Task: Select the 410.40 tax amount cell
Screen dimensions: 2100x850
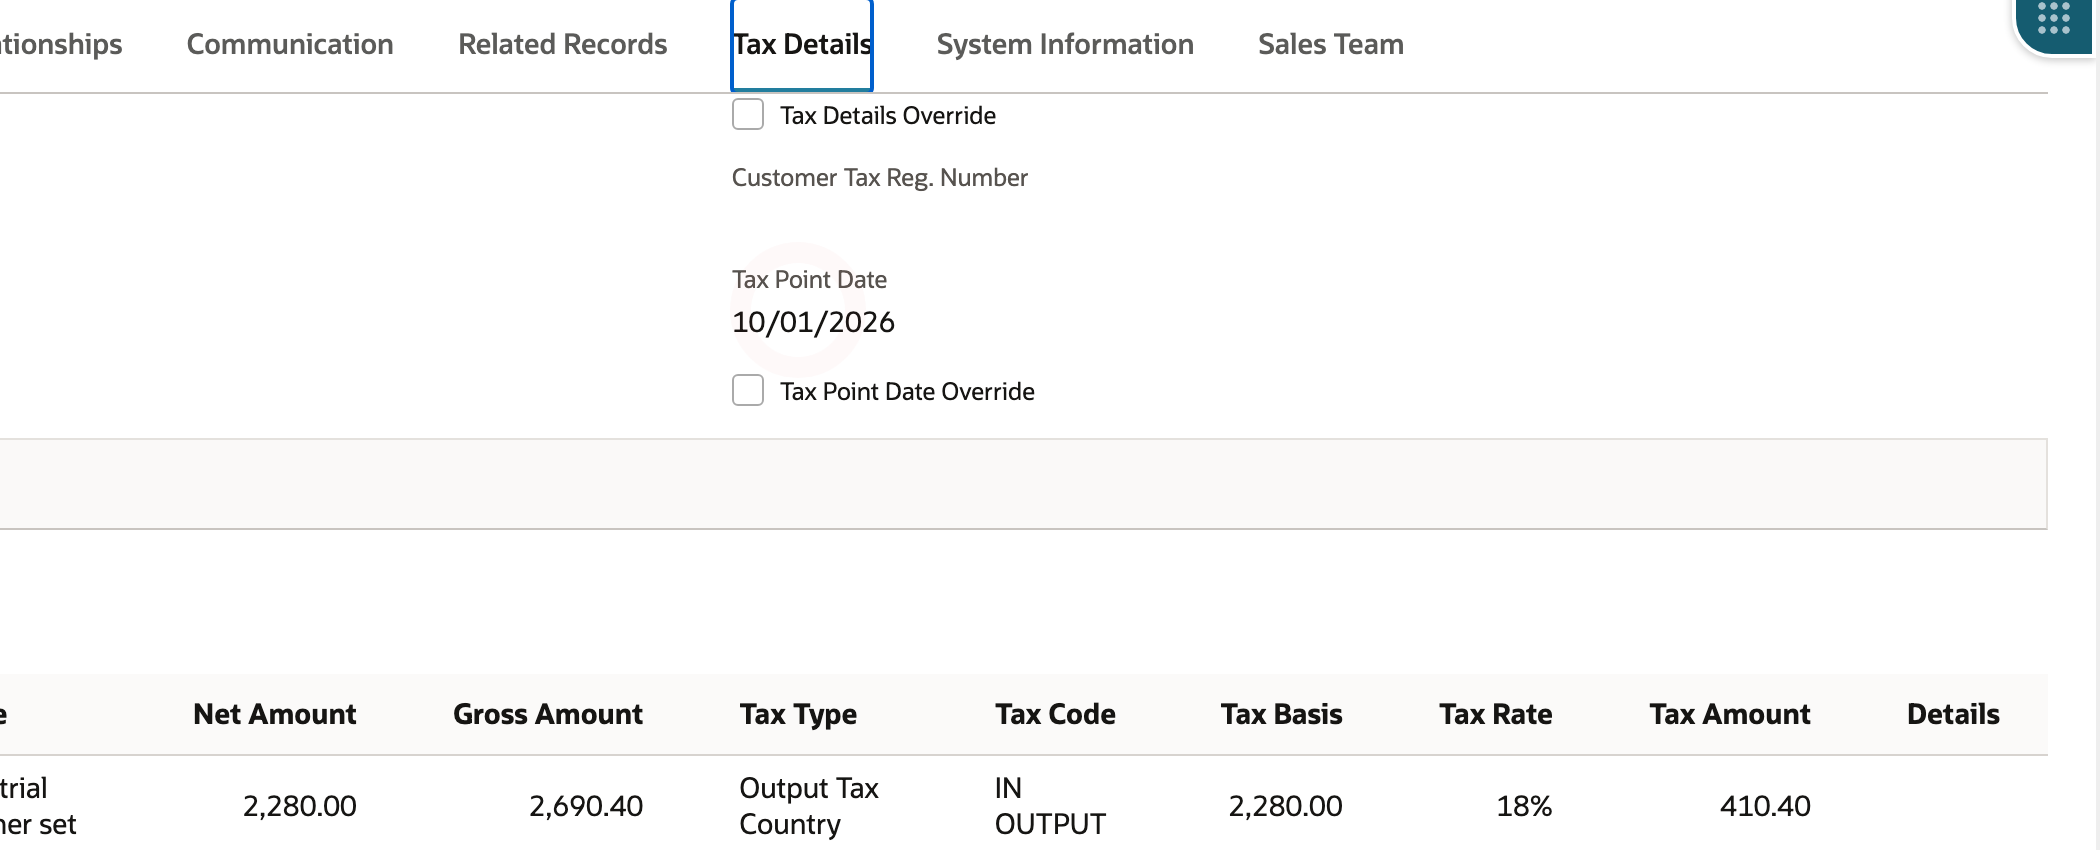Action: pyautogui.click(x=1765, y=806)
